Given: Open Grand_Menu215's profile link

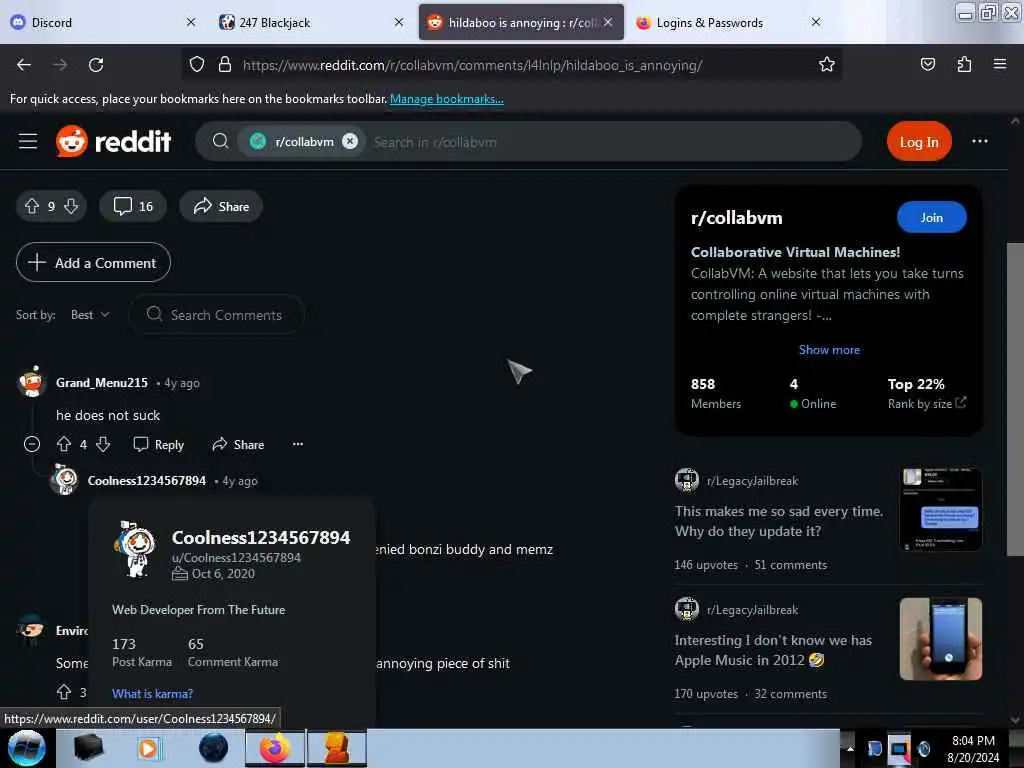Looking at the screenshot, I should (102, 383).
